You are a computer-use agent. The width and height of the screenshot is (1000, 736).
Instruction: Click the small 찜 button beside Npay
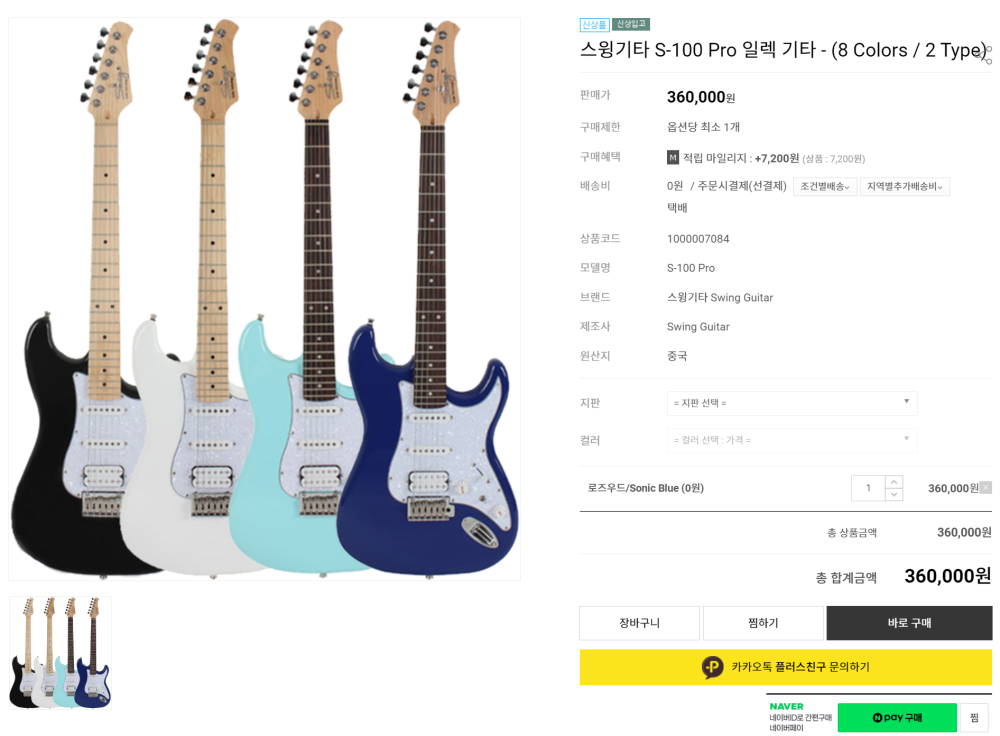974,718
